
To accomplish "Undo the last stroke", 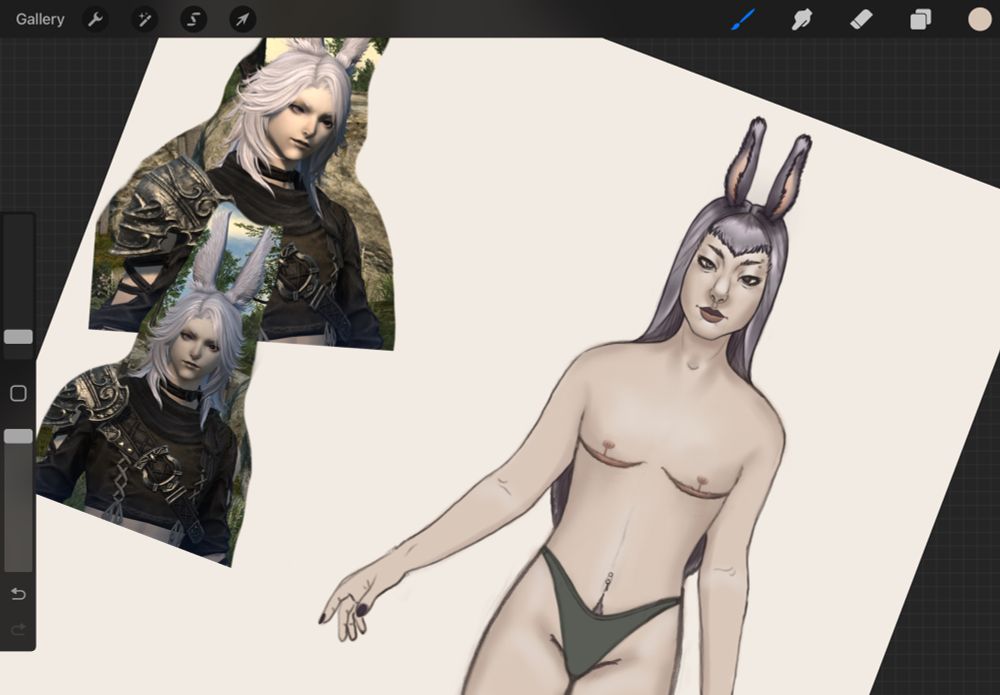I will 18,594.
